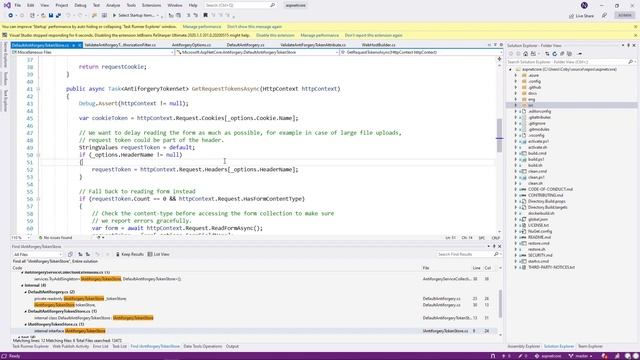The height and width of the screenshot is (360, 640).
Task: Click Keep Results in Find panel
Action: tap(130, 254)
